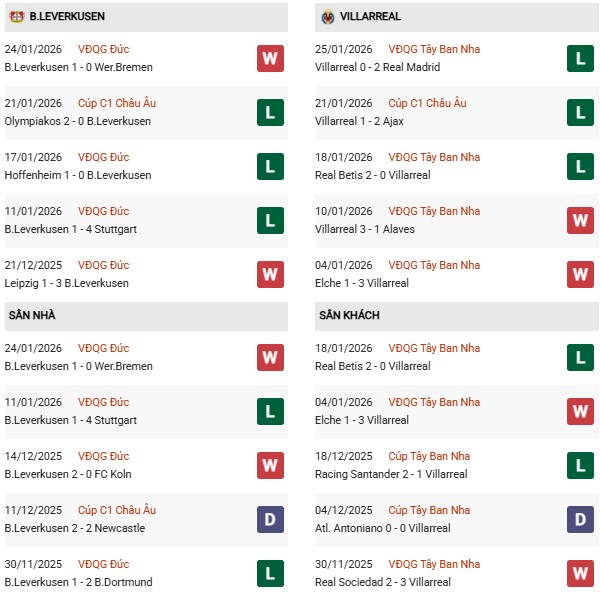600x594 pixels.
Task: Click the Villarreal club crest icon
Action: click(x=328, y=17)
